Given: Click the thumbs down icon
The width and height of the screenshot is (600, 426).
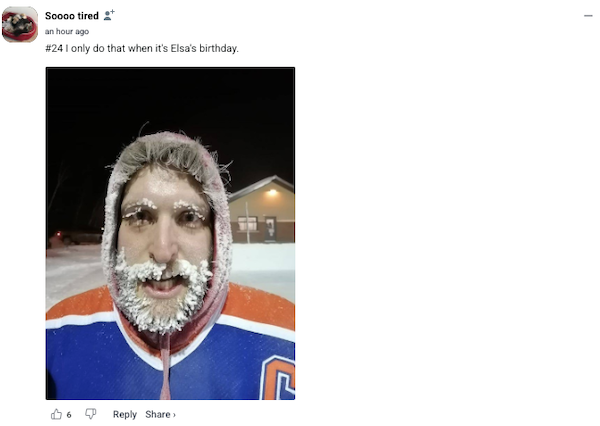Looking at the screenshot, I should point(91,414).
